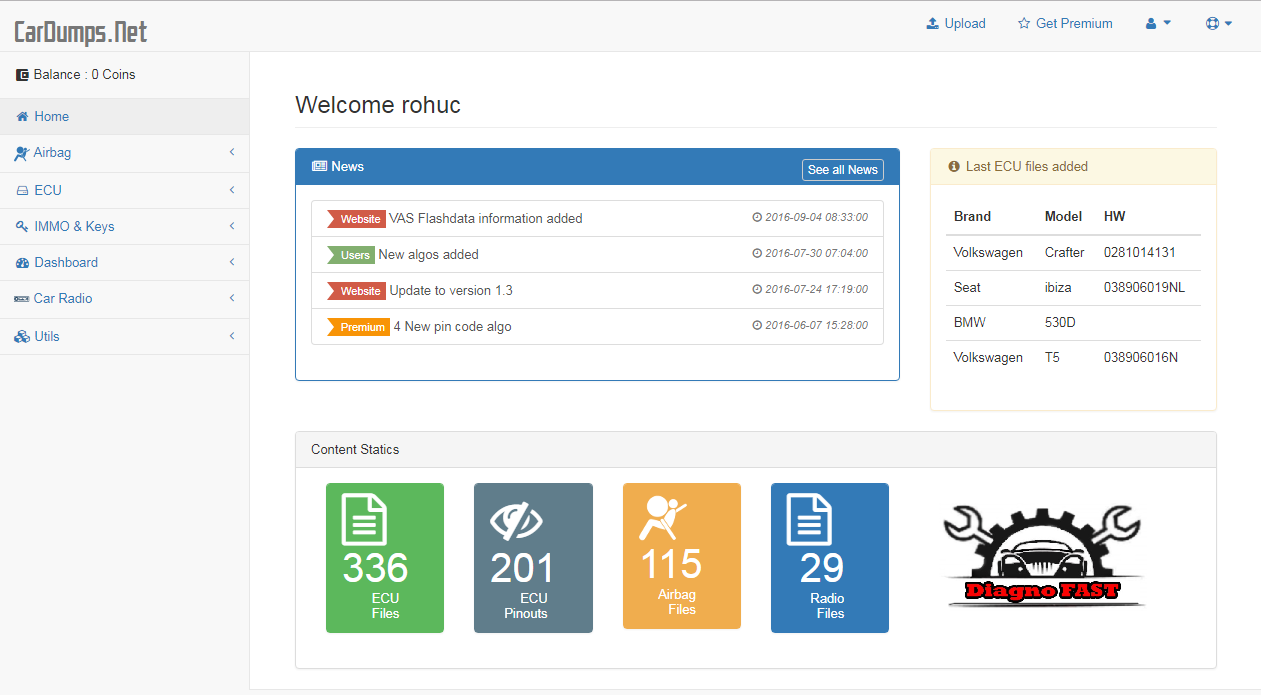Open the ECU sidebar menu
Screen dimensions: 1261x695
tap(124, 190)
